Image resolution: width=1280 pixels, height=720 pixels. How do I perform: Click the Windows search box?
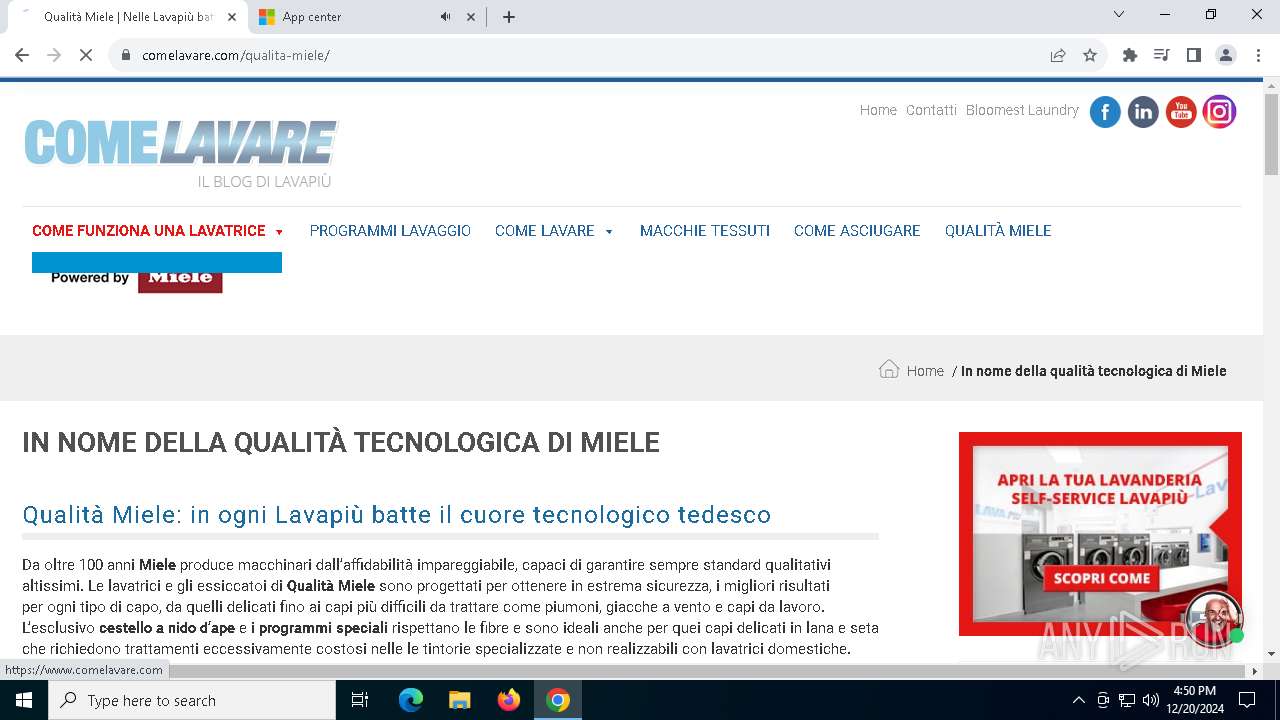click(192, 700)
